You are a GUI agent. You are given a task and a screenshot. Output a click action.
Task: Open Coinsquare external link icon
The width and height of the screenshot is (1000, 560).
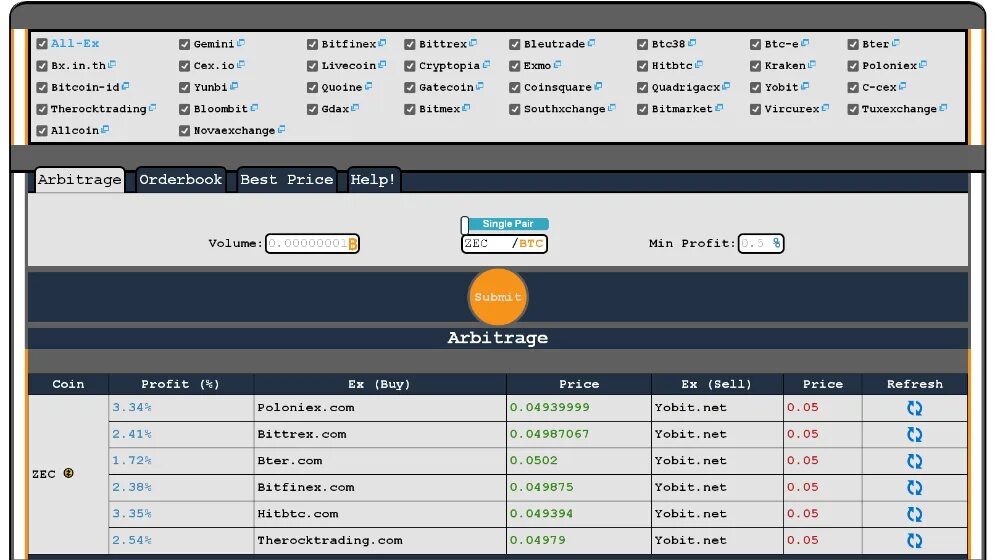pyautogui.click(x=598, y=87)
